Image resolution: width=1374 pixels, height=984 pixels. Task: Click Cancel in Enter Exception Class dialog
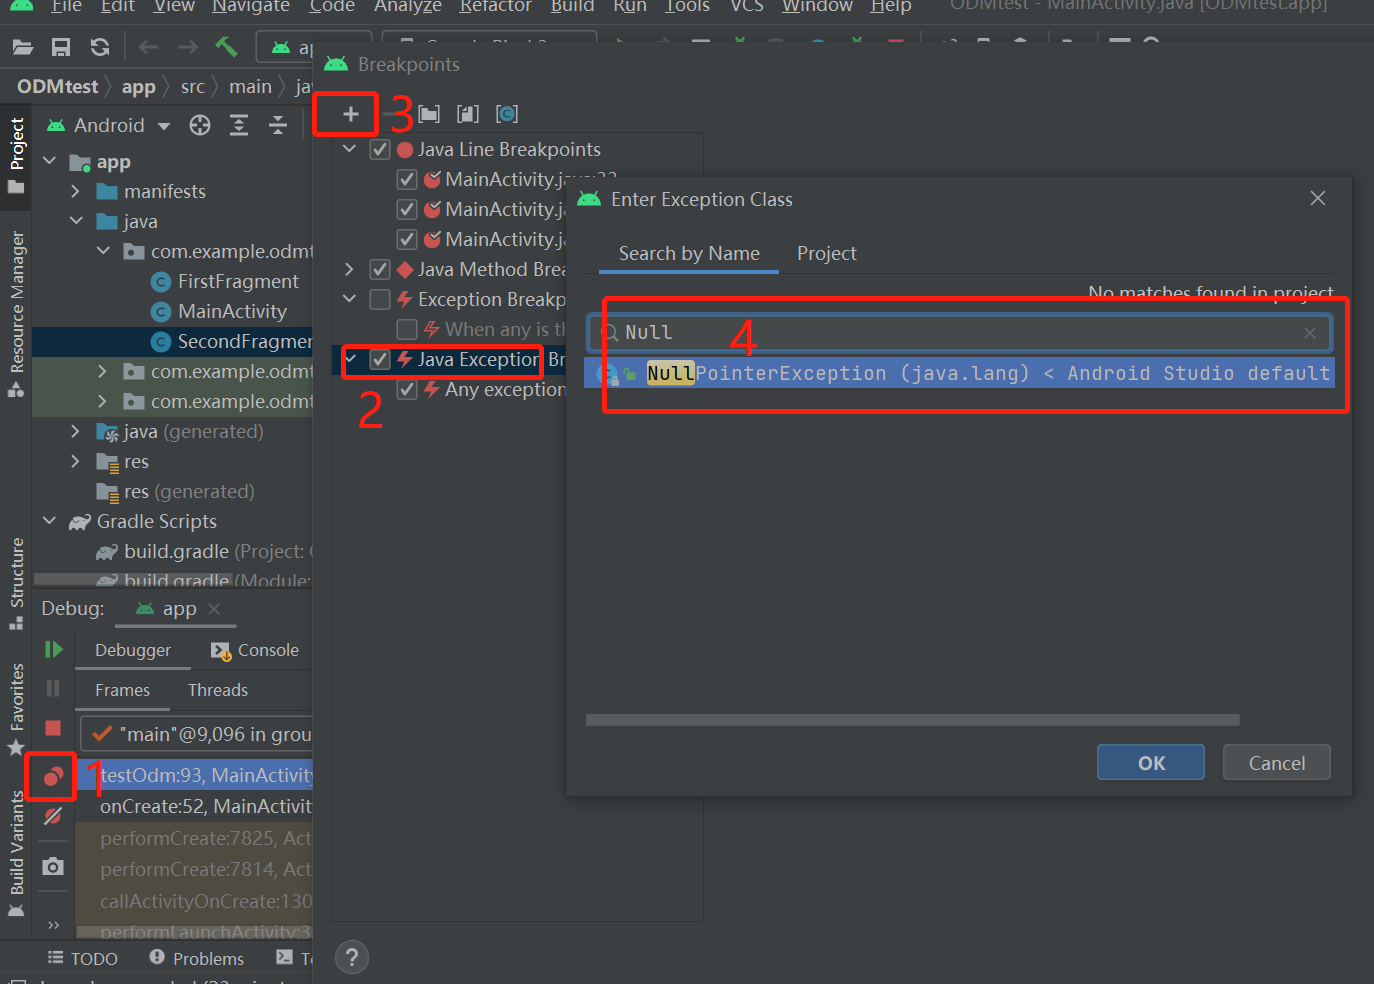[1277, 763]
